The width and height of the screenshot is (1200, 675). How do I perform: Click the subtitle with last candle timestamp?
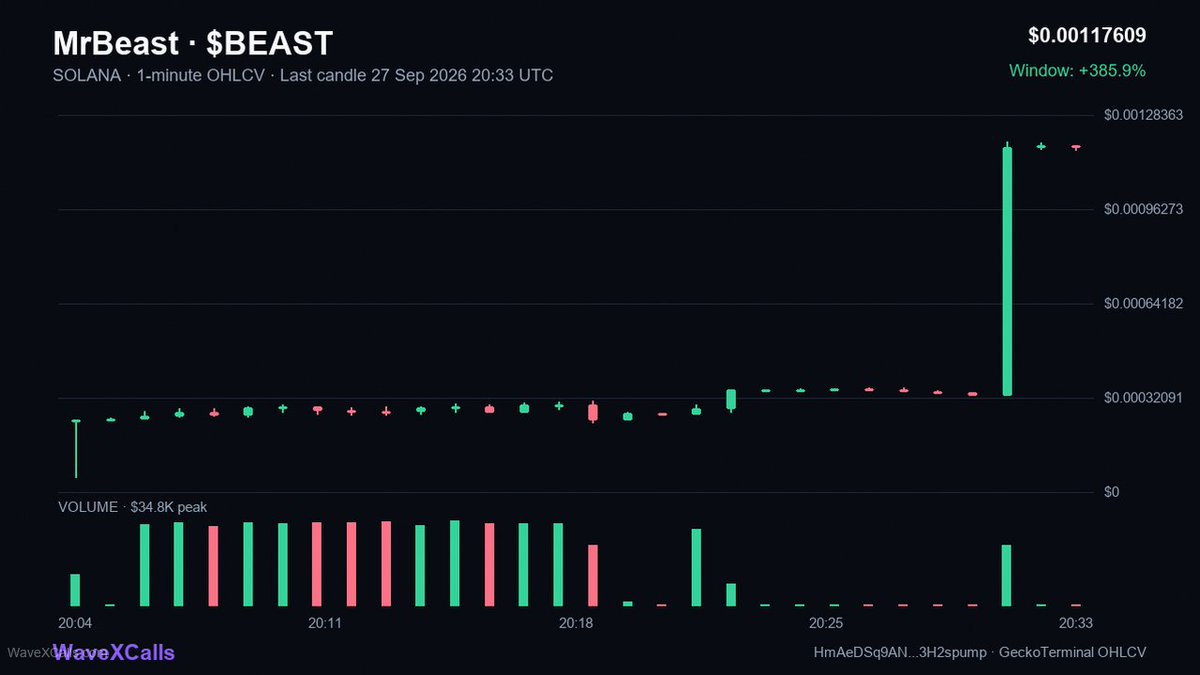coord(303,75)
